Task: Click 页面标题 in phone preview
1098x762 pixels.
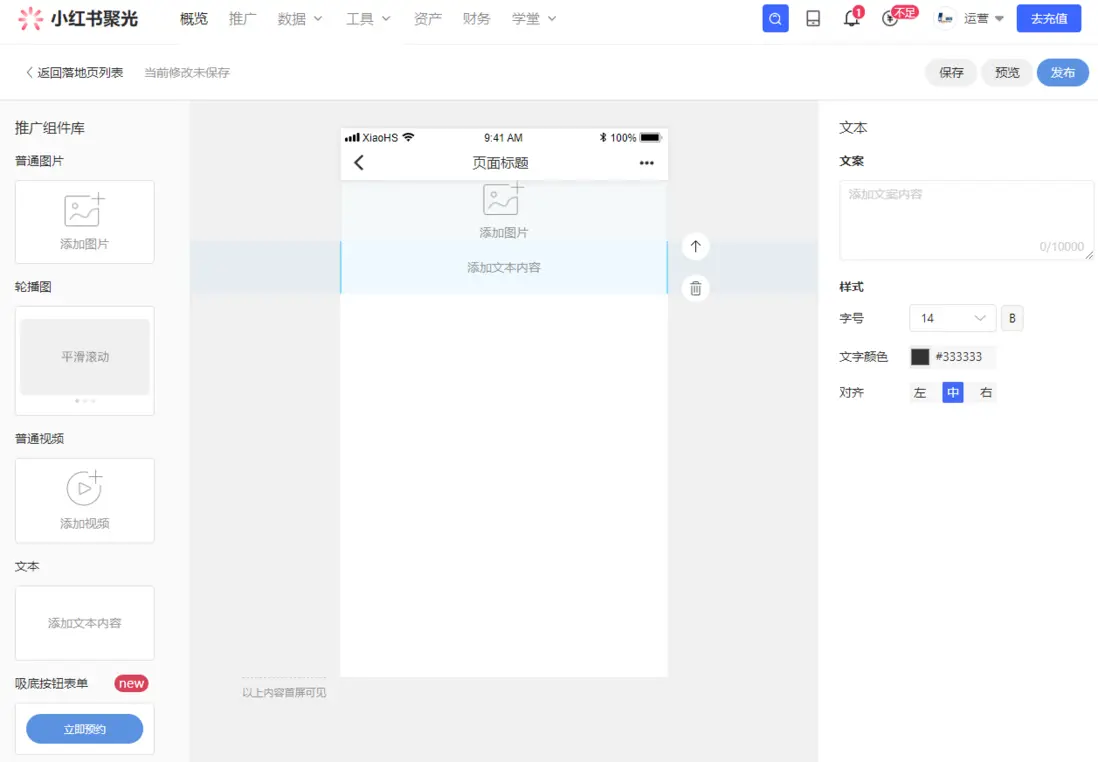Action: pyautogui.click(x=500, y=163)
